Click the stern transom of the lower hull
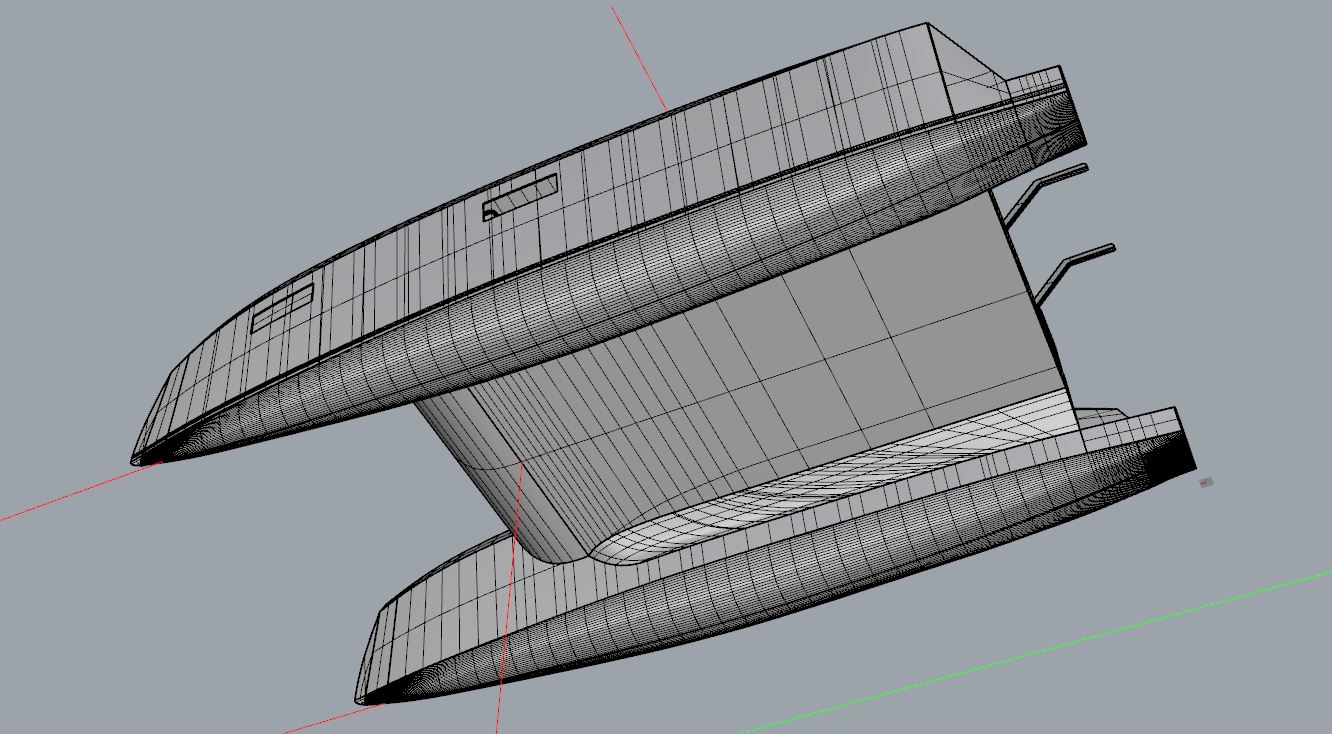The width and height of the screenshot is (1332, 734). tap(1185, 450)
